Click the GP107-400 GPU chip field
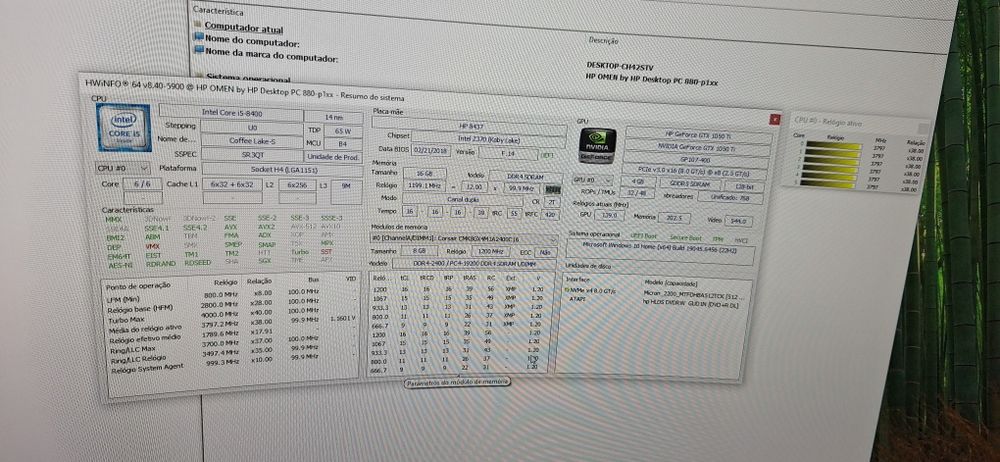This screenshot has width=1000, height=462. (x=696, y=160)
